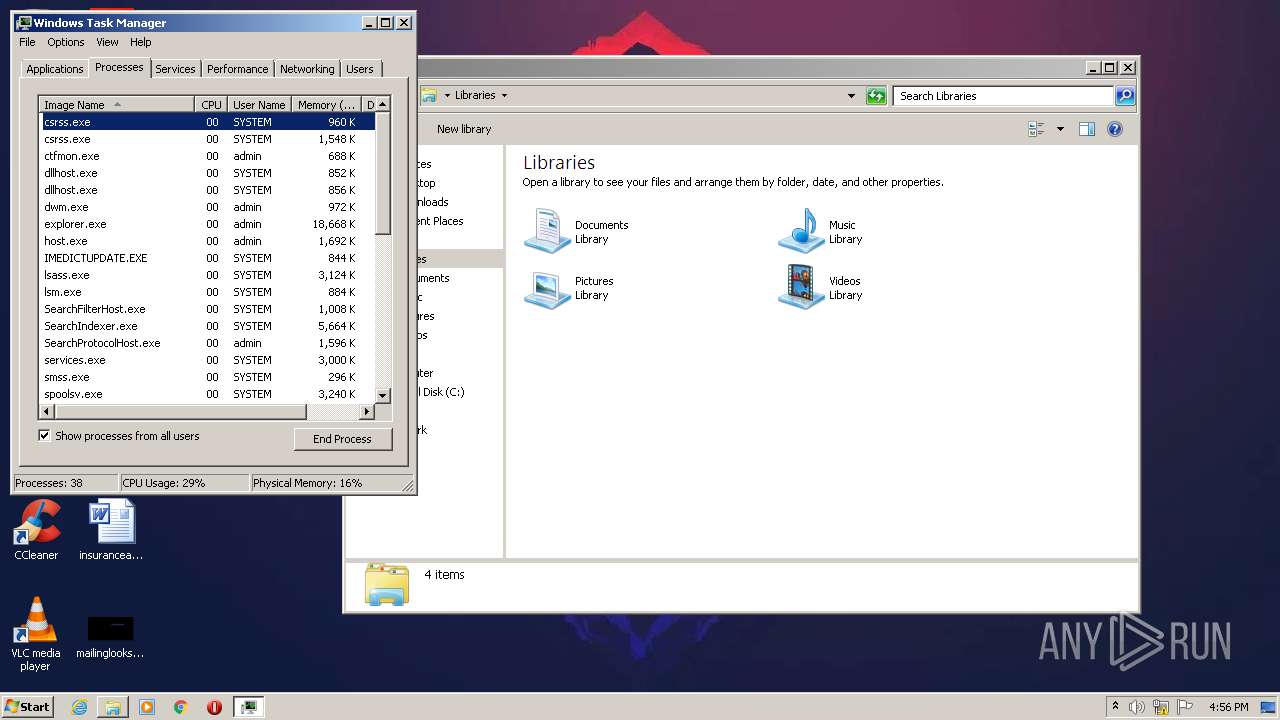Select the SearchIndexer.exe process row
Screen dimensions: 1280x720
tap(207, 326)
